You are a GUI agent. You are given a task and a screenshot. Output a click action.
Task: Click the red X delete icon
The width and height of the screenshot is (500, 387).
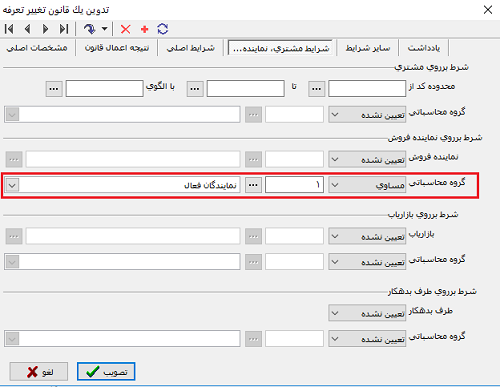coord(126,29)
